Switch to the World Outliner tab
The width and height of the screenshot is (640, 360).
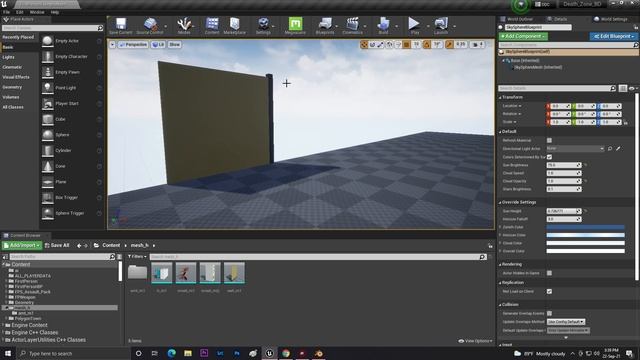(x=519, y=19)
